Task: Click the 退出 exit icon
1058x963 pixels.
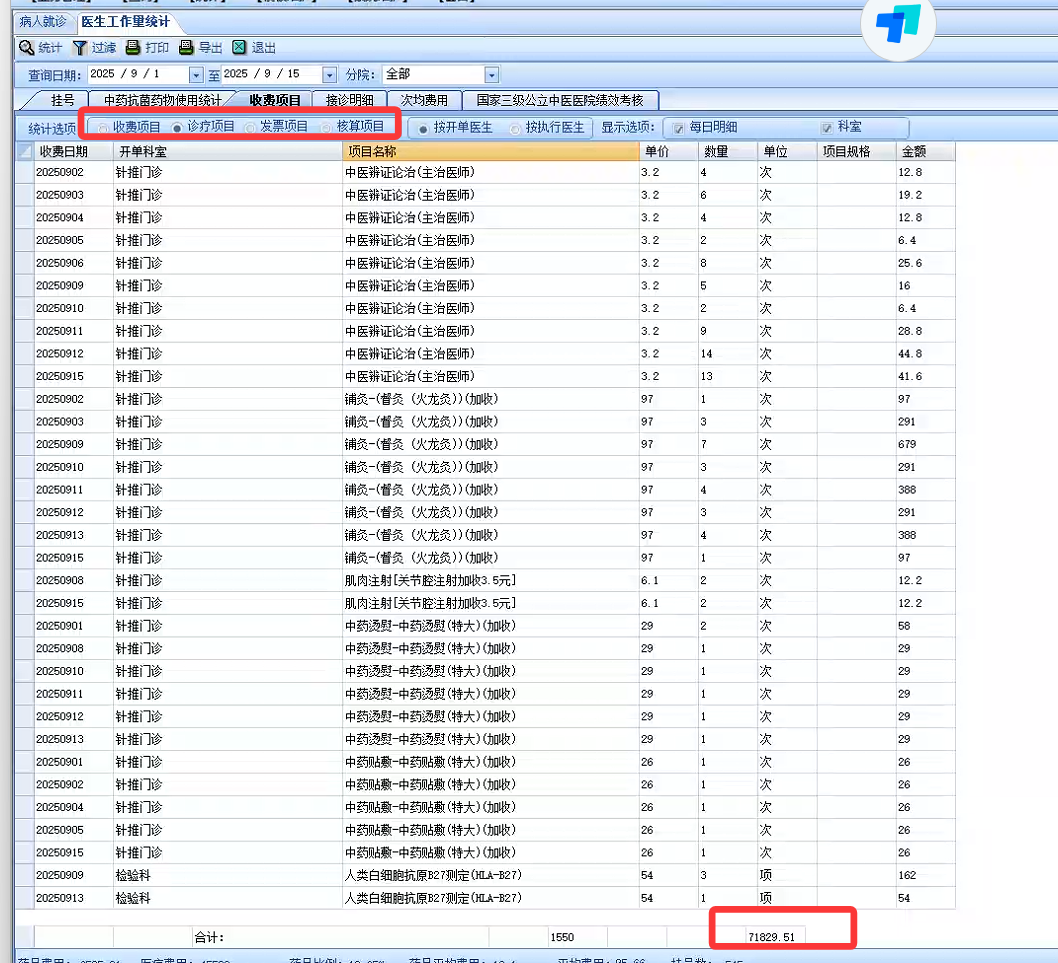Action: tap(239, 48)
